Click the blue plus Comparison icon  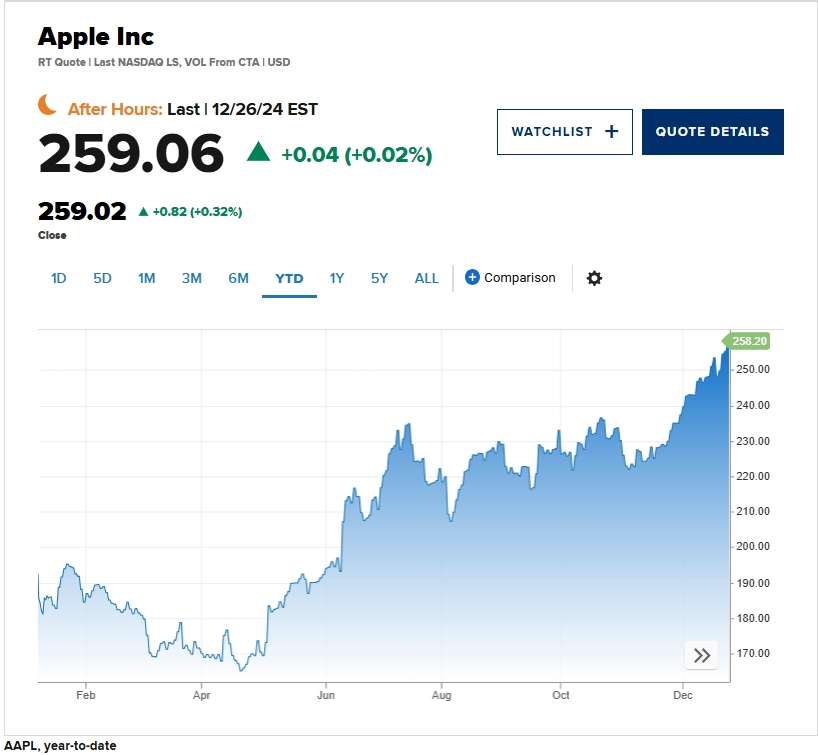(x=472, y=277)
